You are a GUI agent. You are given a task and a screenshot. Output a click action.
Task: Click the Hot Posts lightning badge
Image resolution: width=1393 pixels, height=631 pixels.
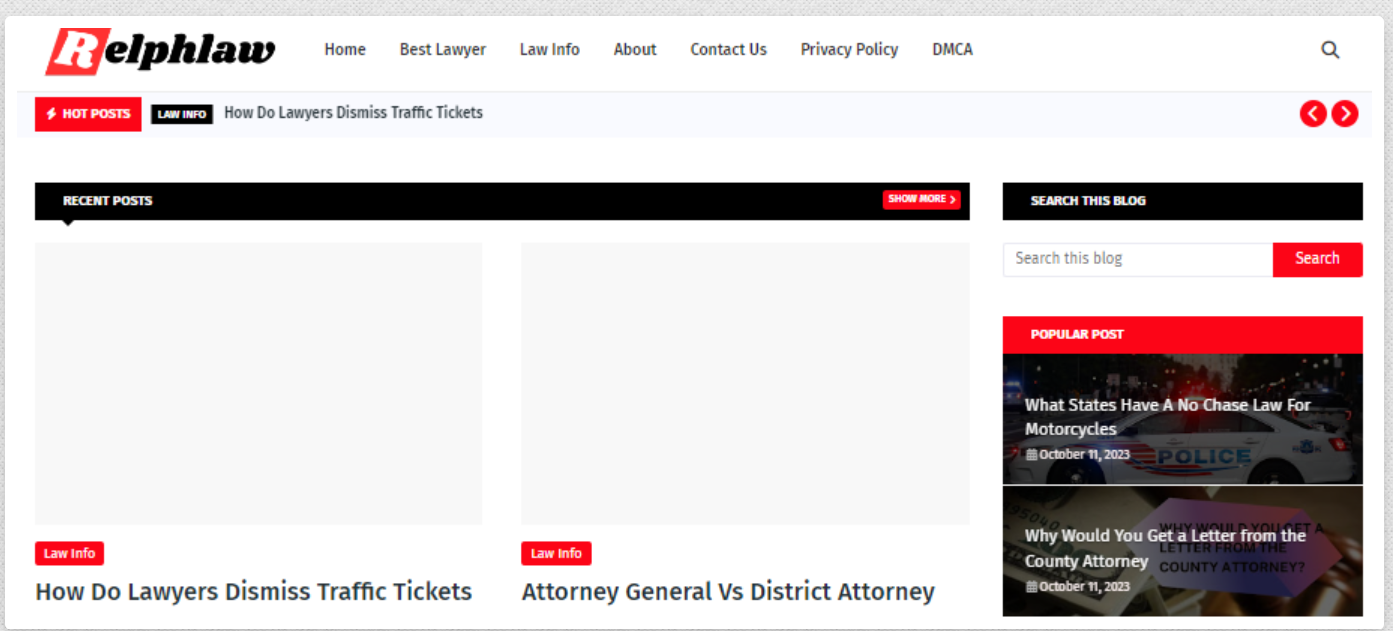click(x=88, y=114)
